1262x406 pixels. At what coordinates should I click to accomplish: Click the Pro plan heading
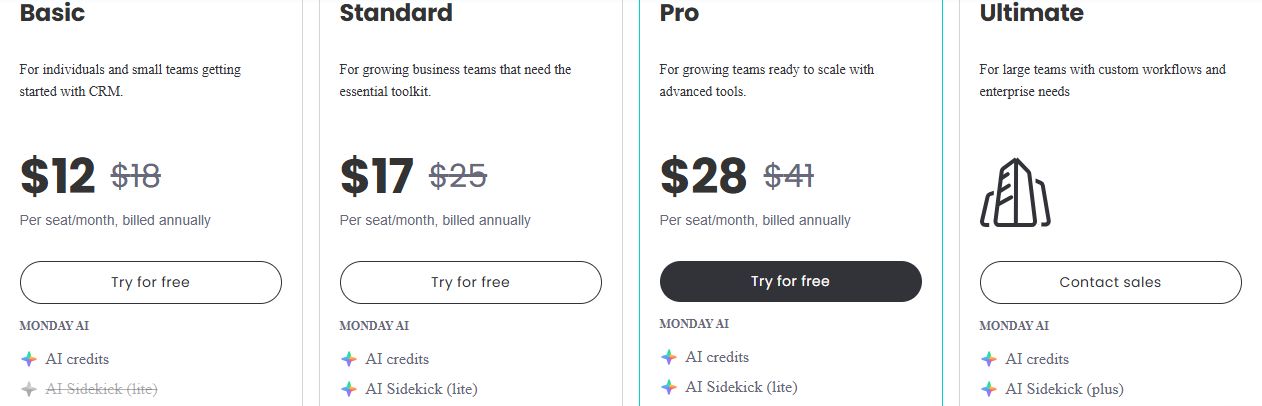coord(679,13)
